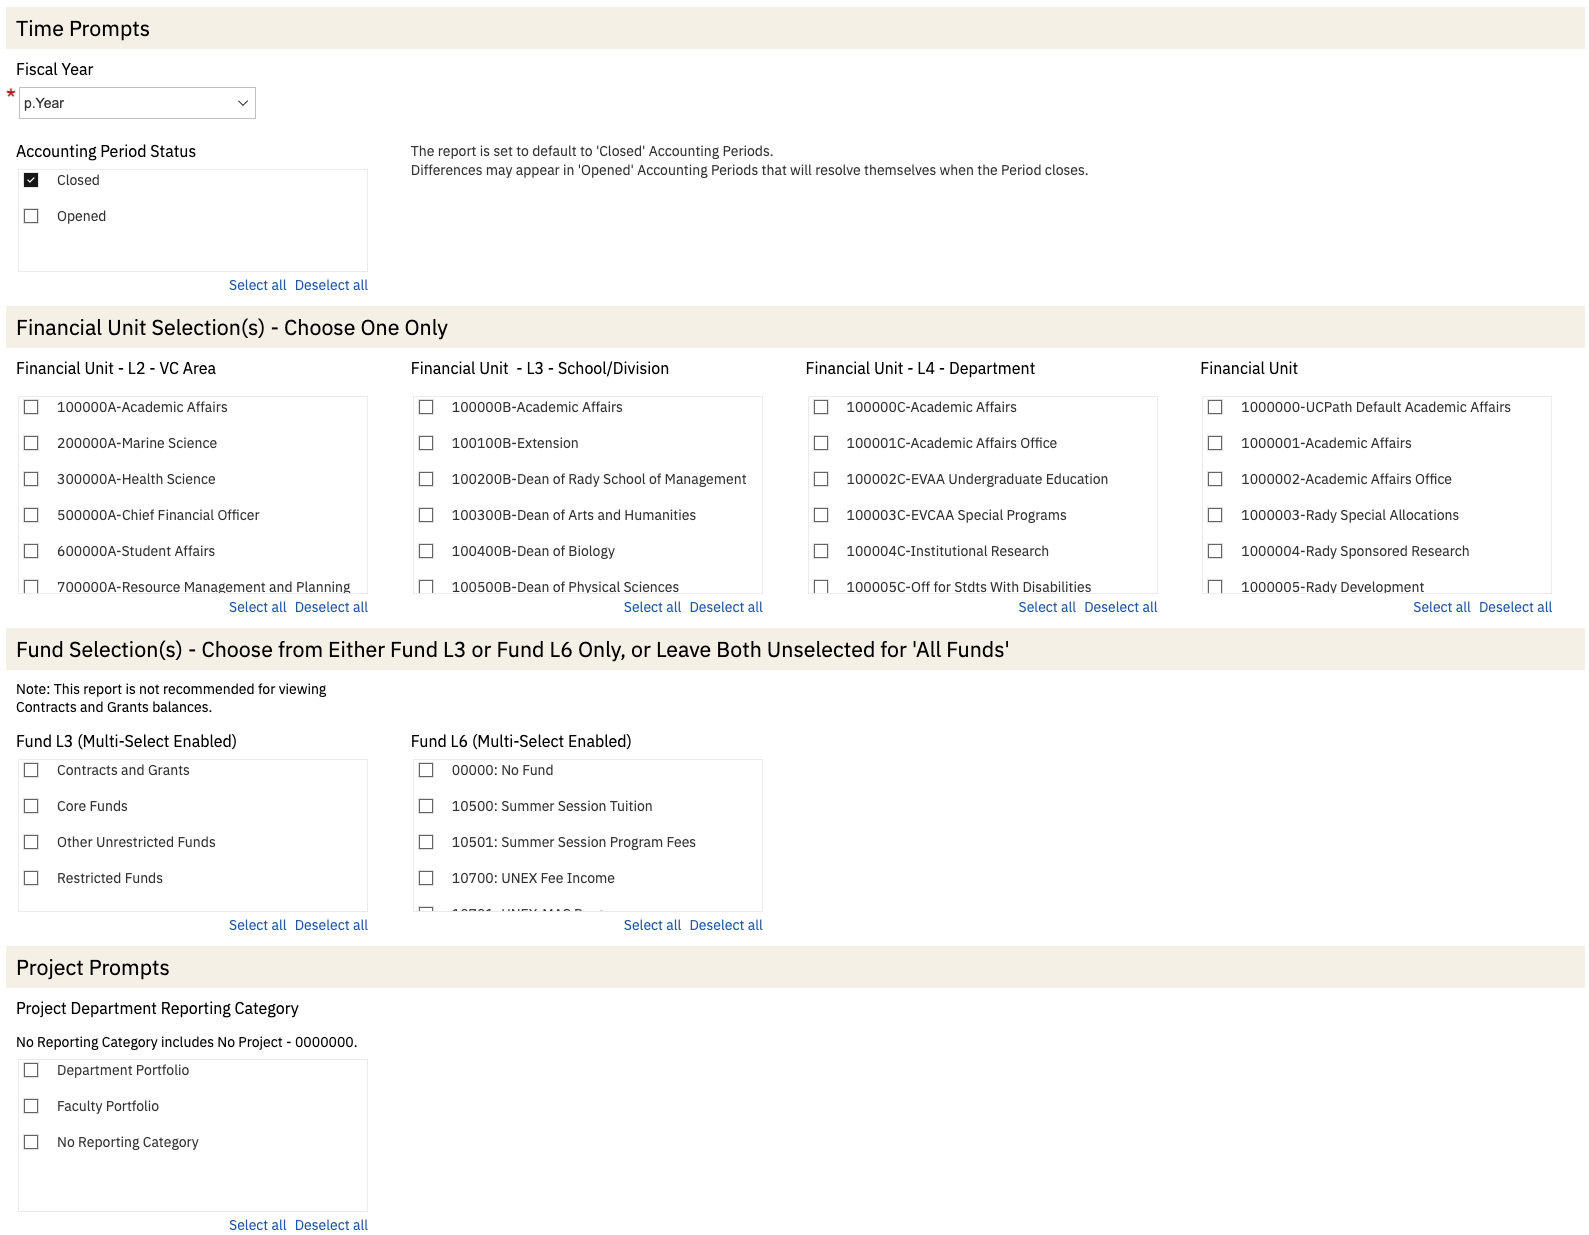Uncheck the Closed accounting period checkbox
The height and width of the screenshot is (1235, 1589).
(31, 180)
